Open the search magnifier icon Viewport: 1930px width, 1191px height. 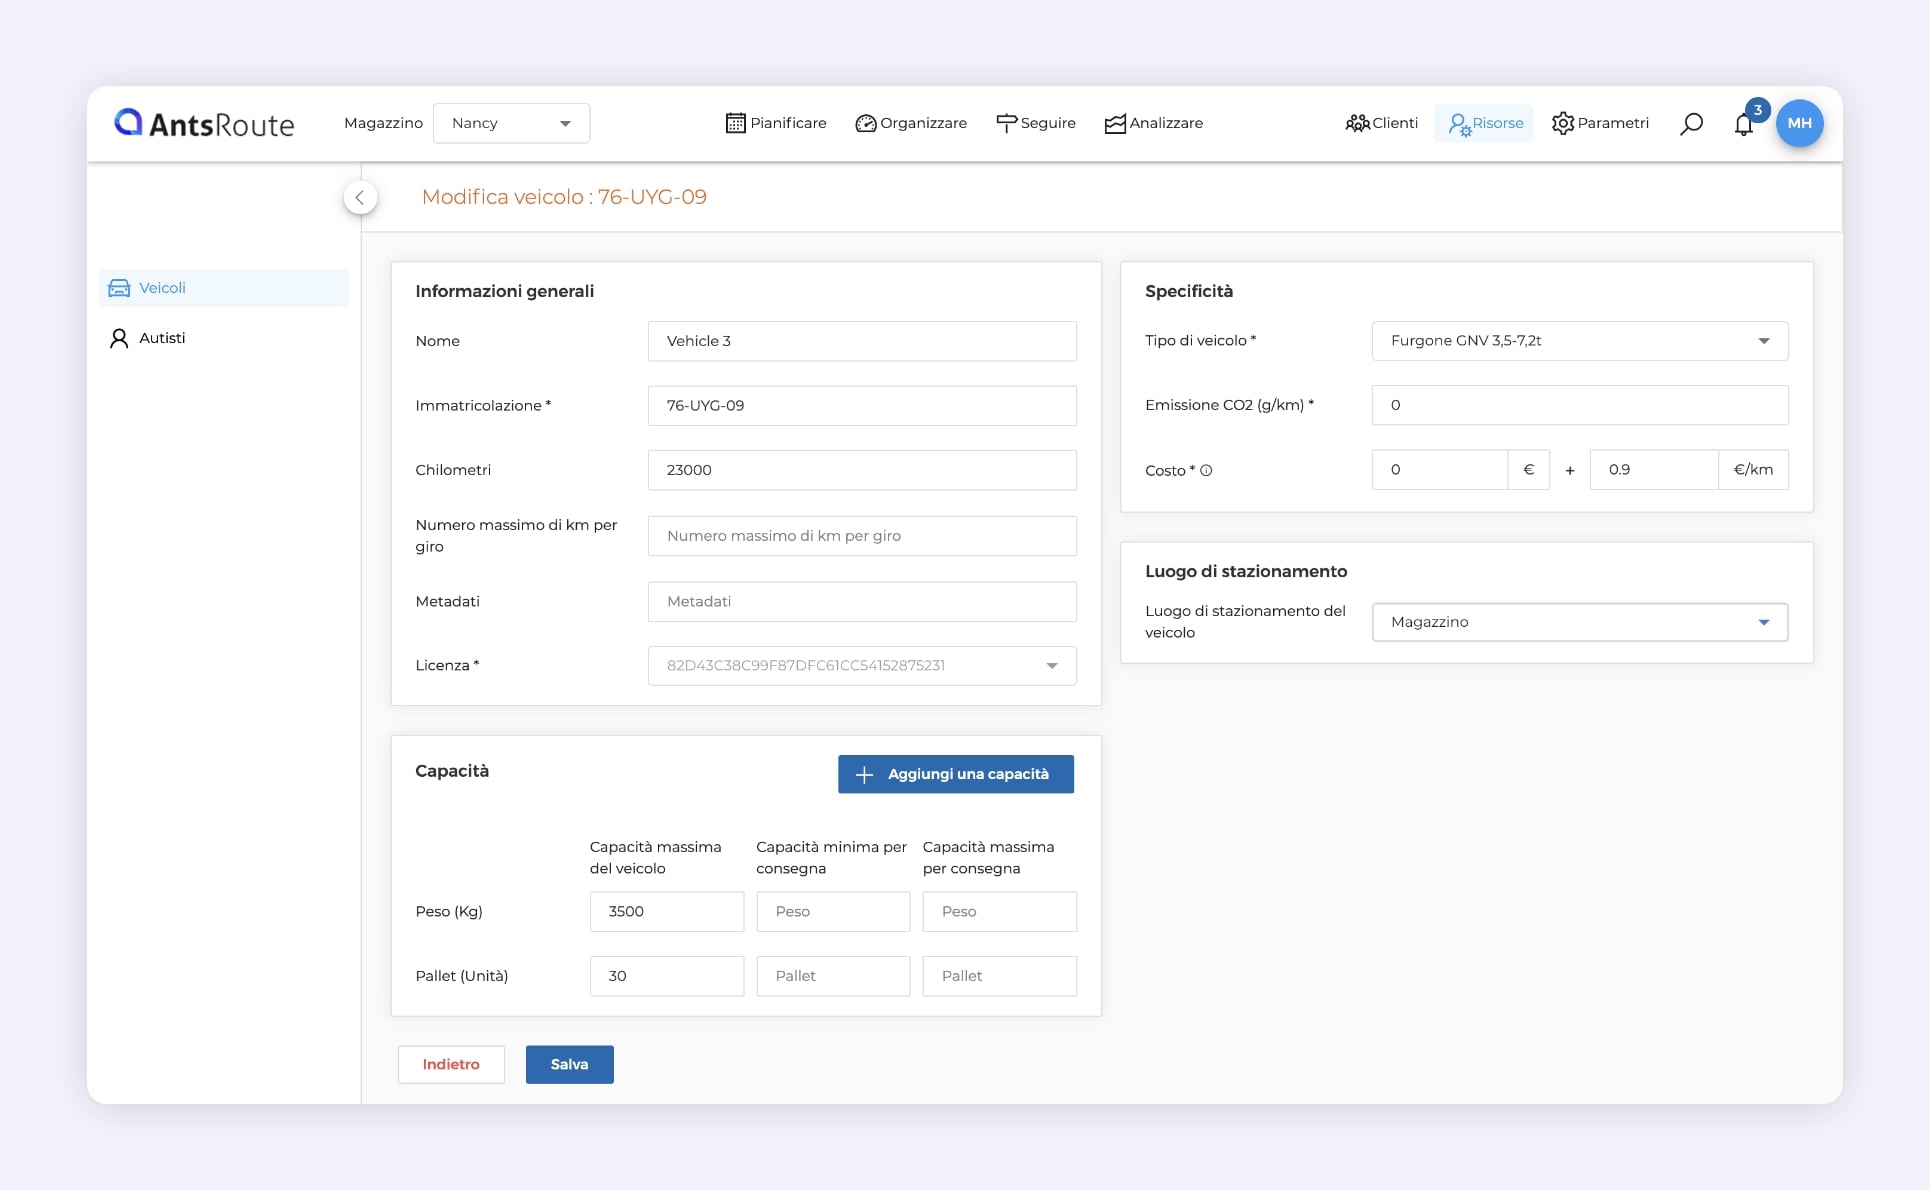click(1691, 123)
